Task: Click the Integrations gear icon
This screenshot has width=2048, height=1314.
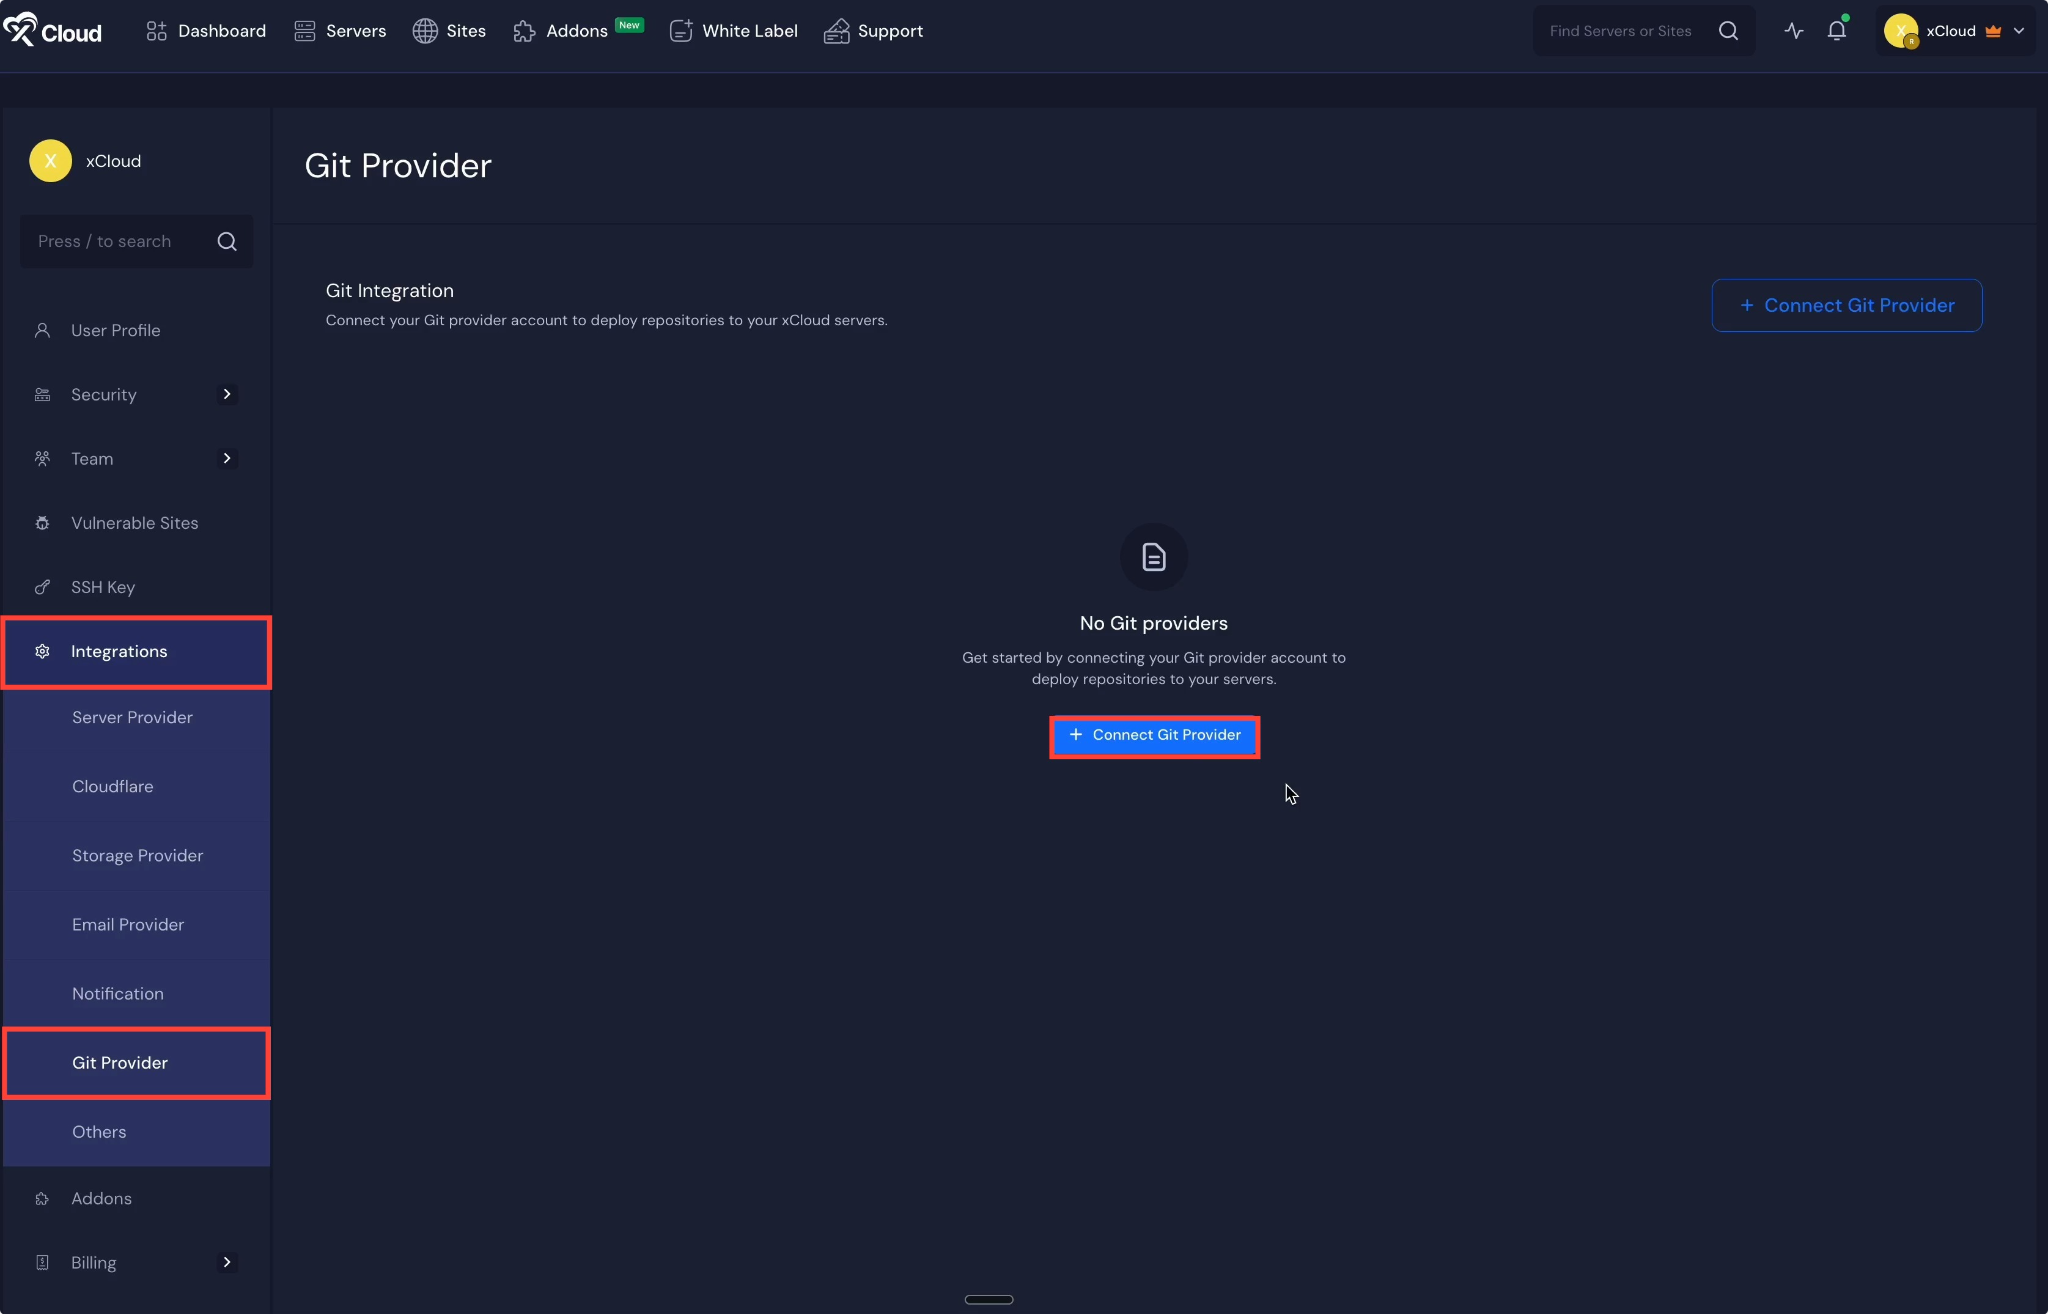Action: 42,651
